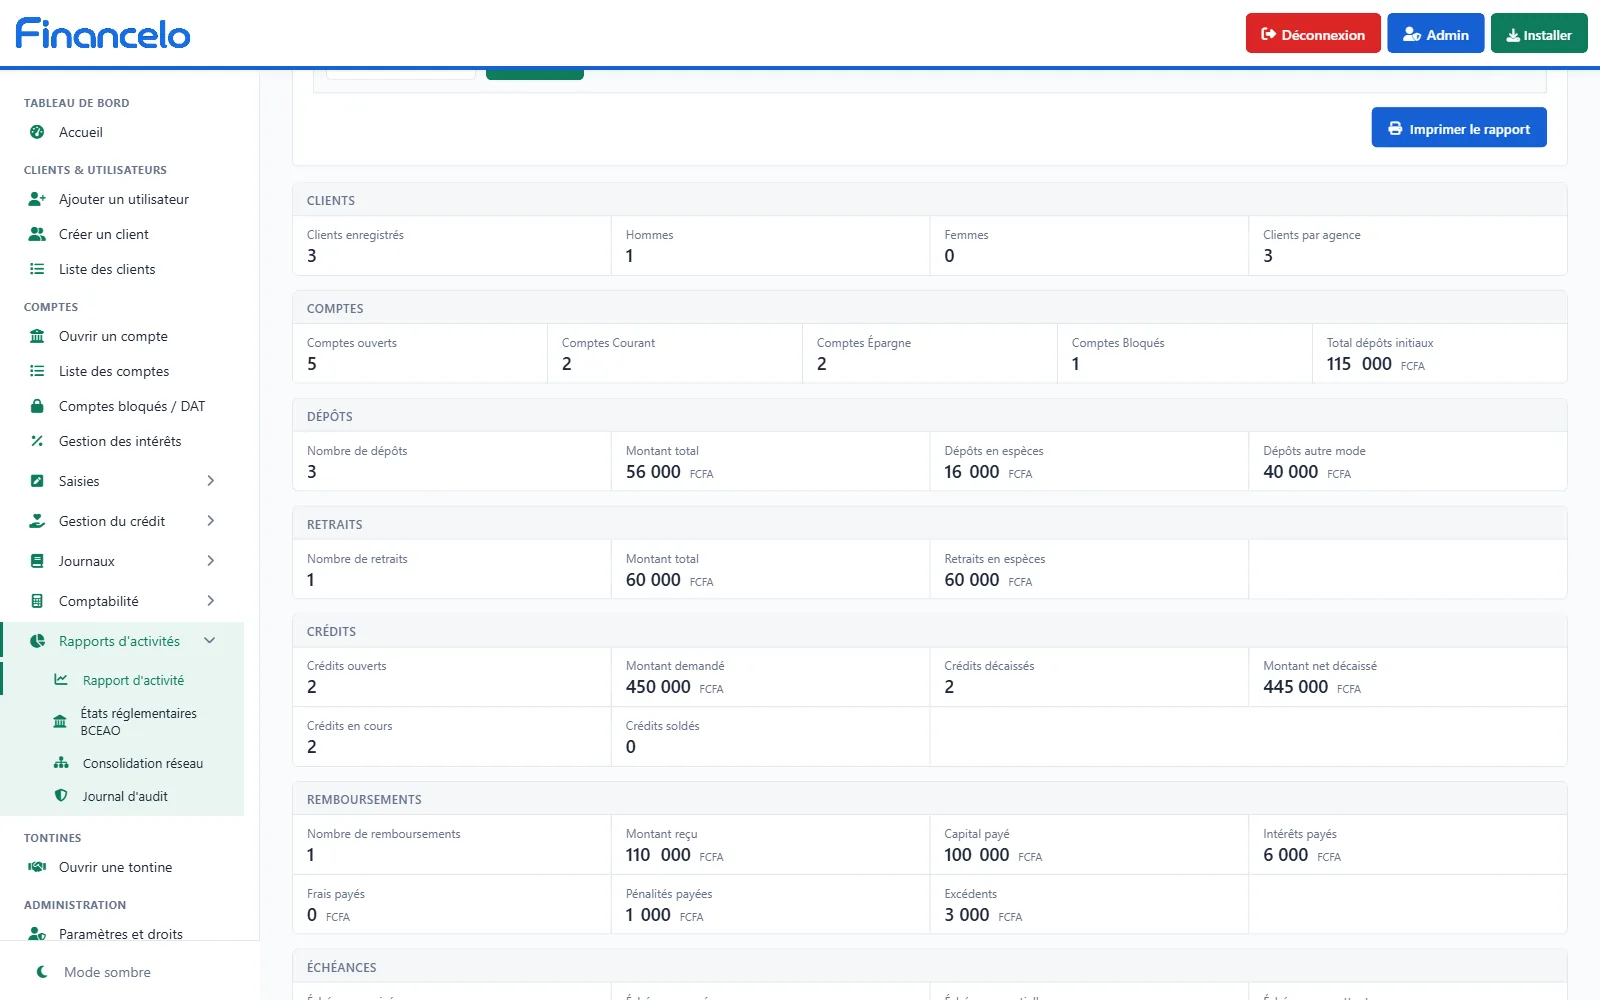This screenshot has width=1600, height=1000.
Task: Click the add-user icon beside Ajouter un utilisateur
Action: tap(37, 199)
